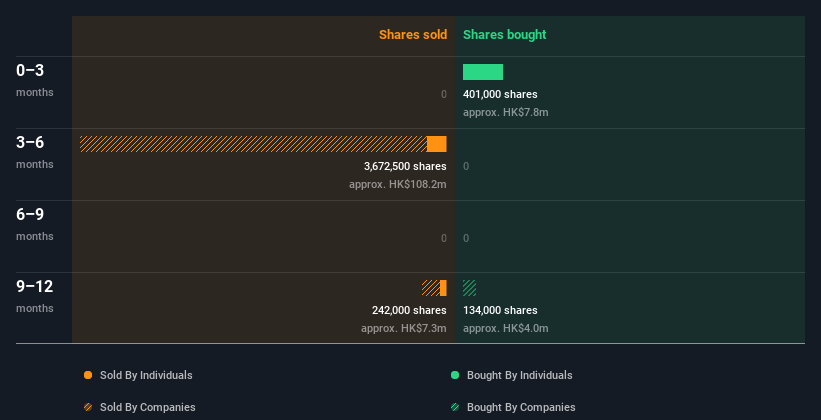This screenshot has height=420, width=821.
Task: Click the '3,672,500 shares' value
Action: click(x=405, y=166)
